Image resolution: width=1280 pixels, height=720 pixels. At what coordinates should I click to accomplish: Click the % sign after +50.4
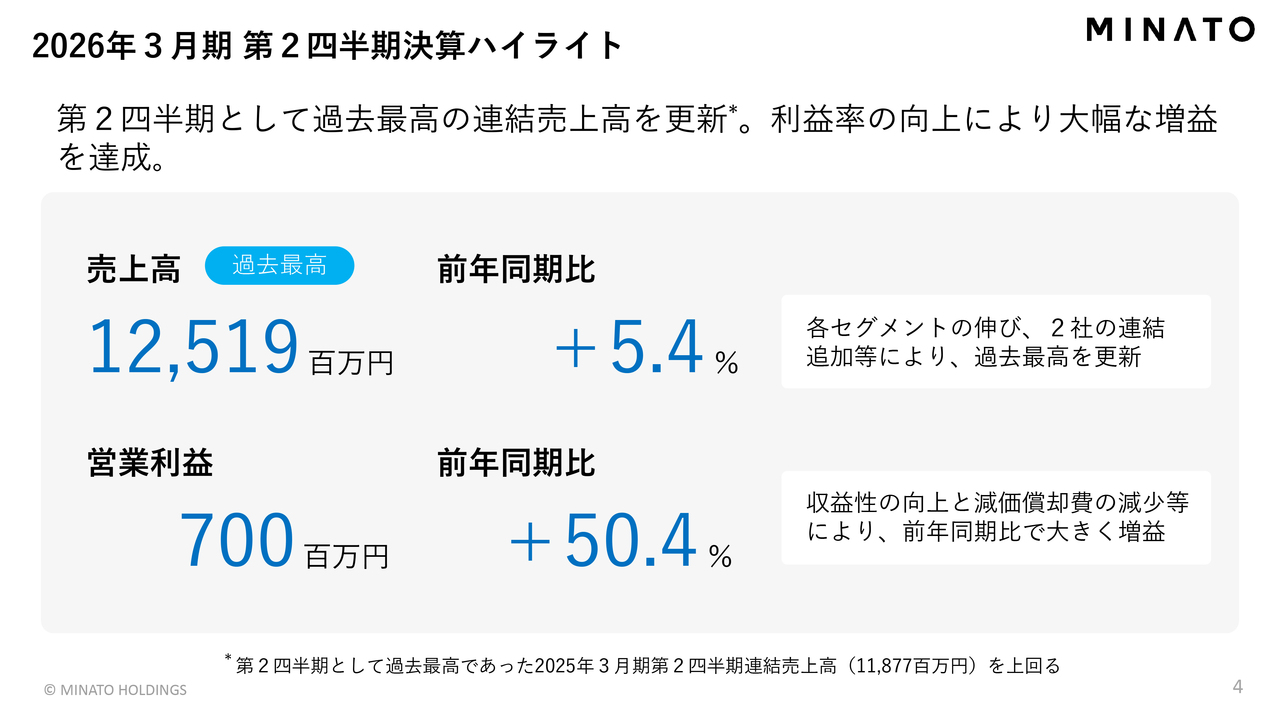(720, 557)
